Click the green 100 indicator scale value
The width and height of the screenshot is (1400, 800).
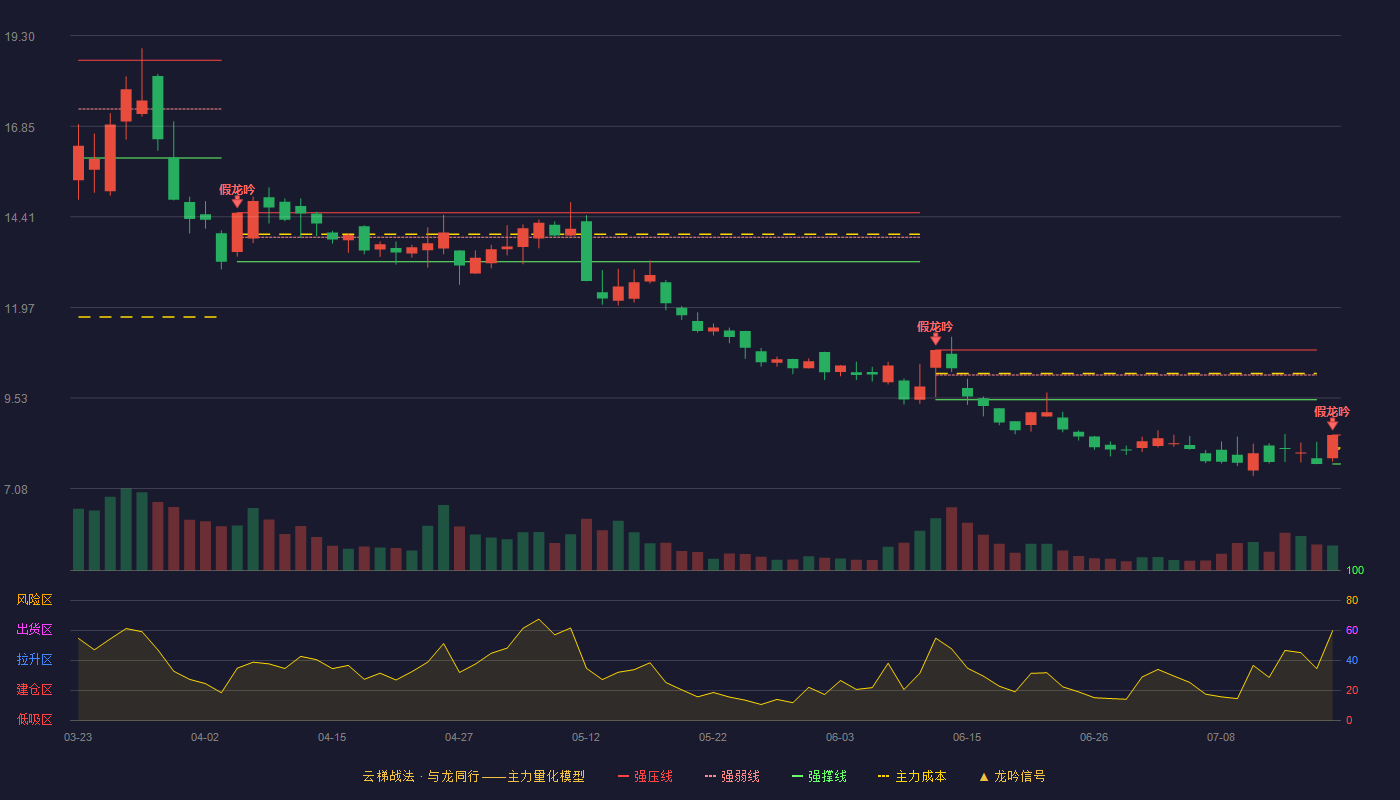coord(1355,571)
